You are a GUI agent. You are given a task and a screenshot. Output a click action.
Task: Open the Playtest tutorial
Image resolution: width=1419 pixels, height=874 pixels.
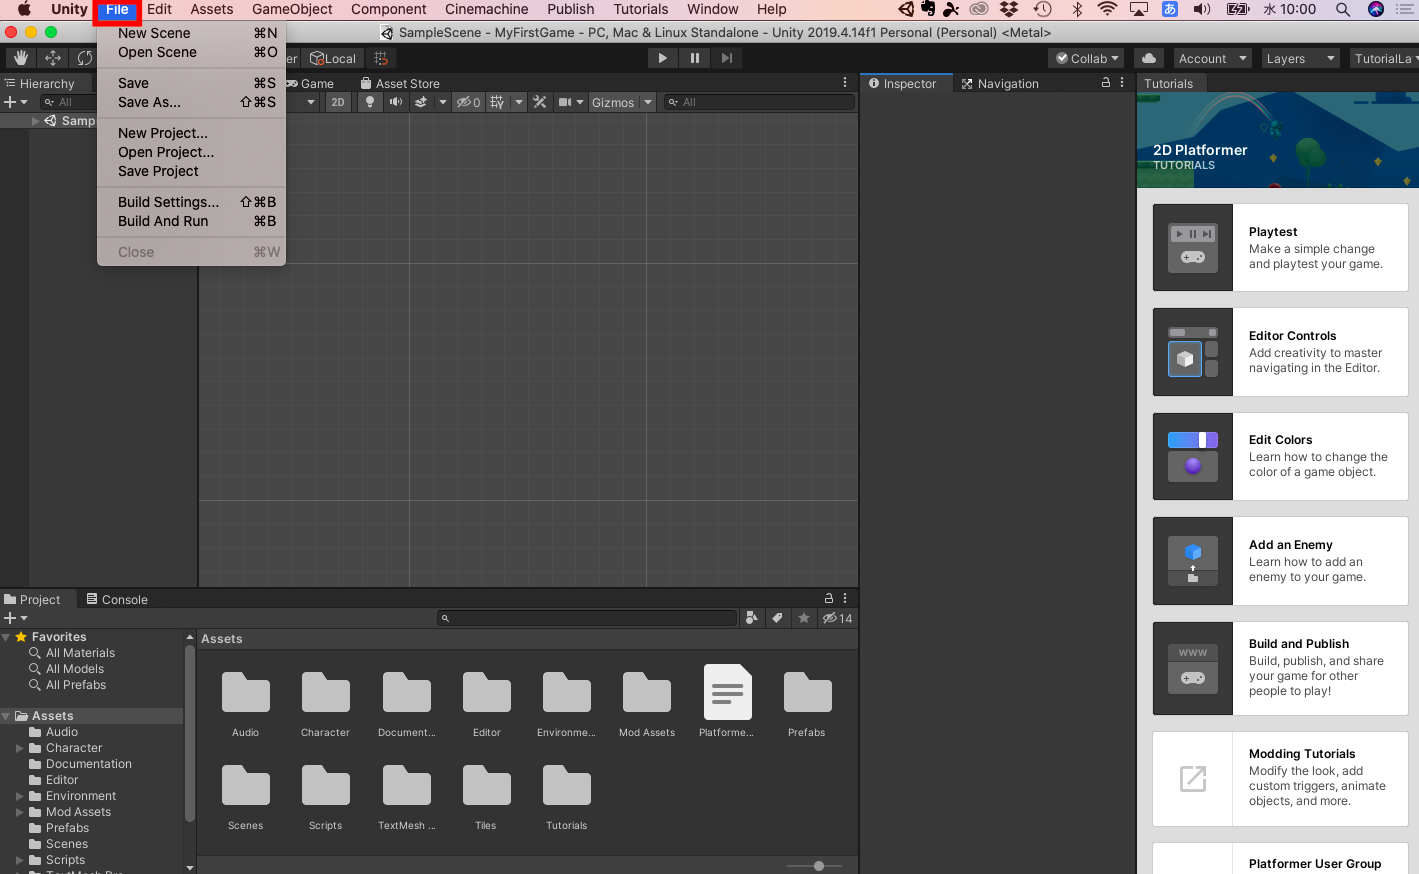coord(1280,247)
